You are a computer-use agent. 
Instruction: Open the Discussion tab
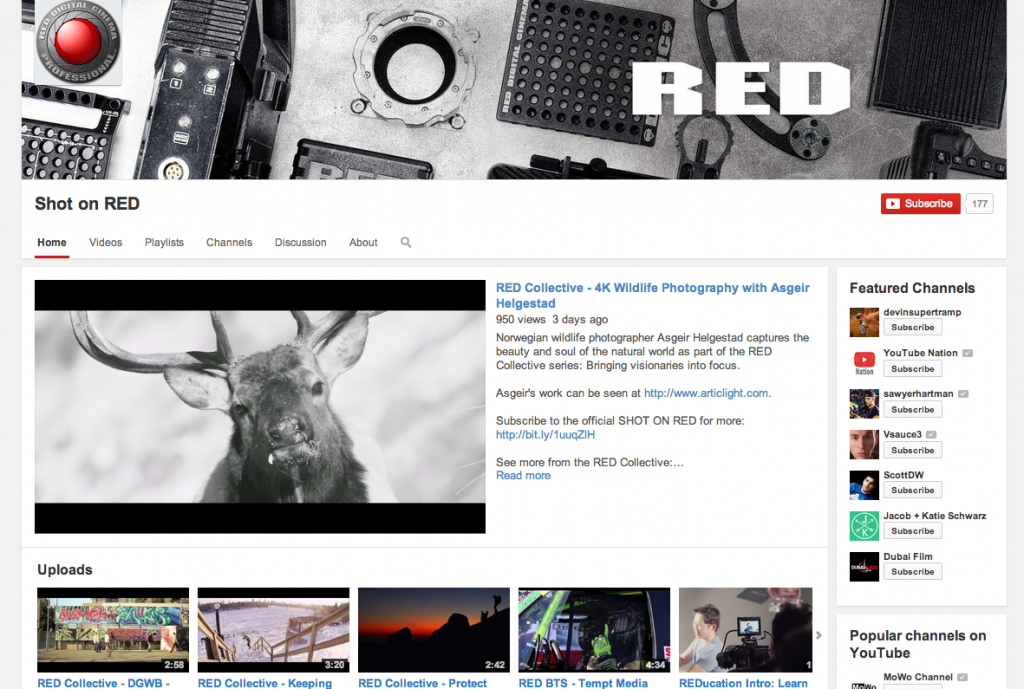(300, 242)
